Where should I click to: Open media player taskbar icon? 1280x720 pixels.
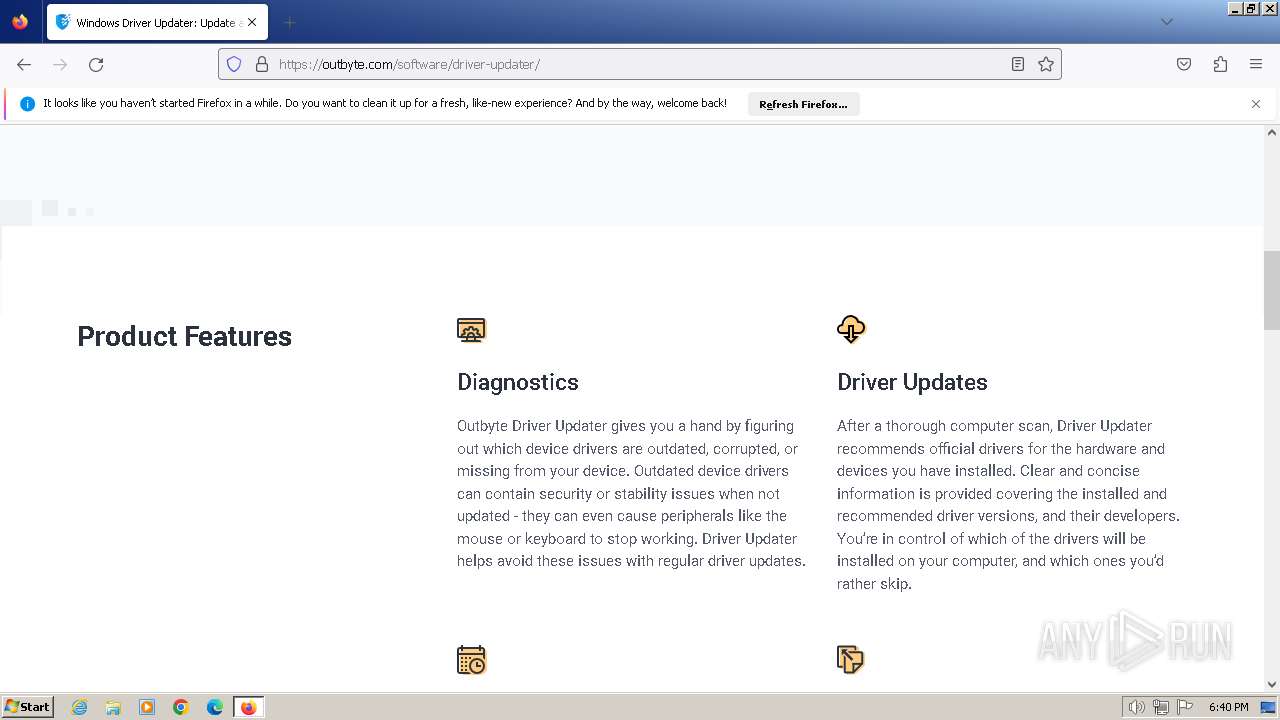pos(147,707)
